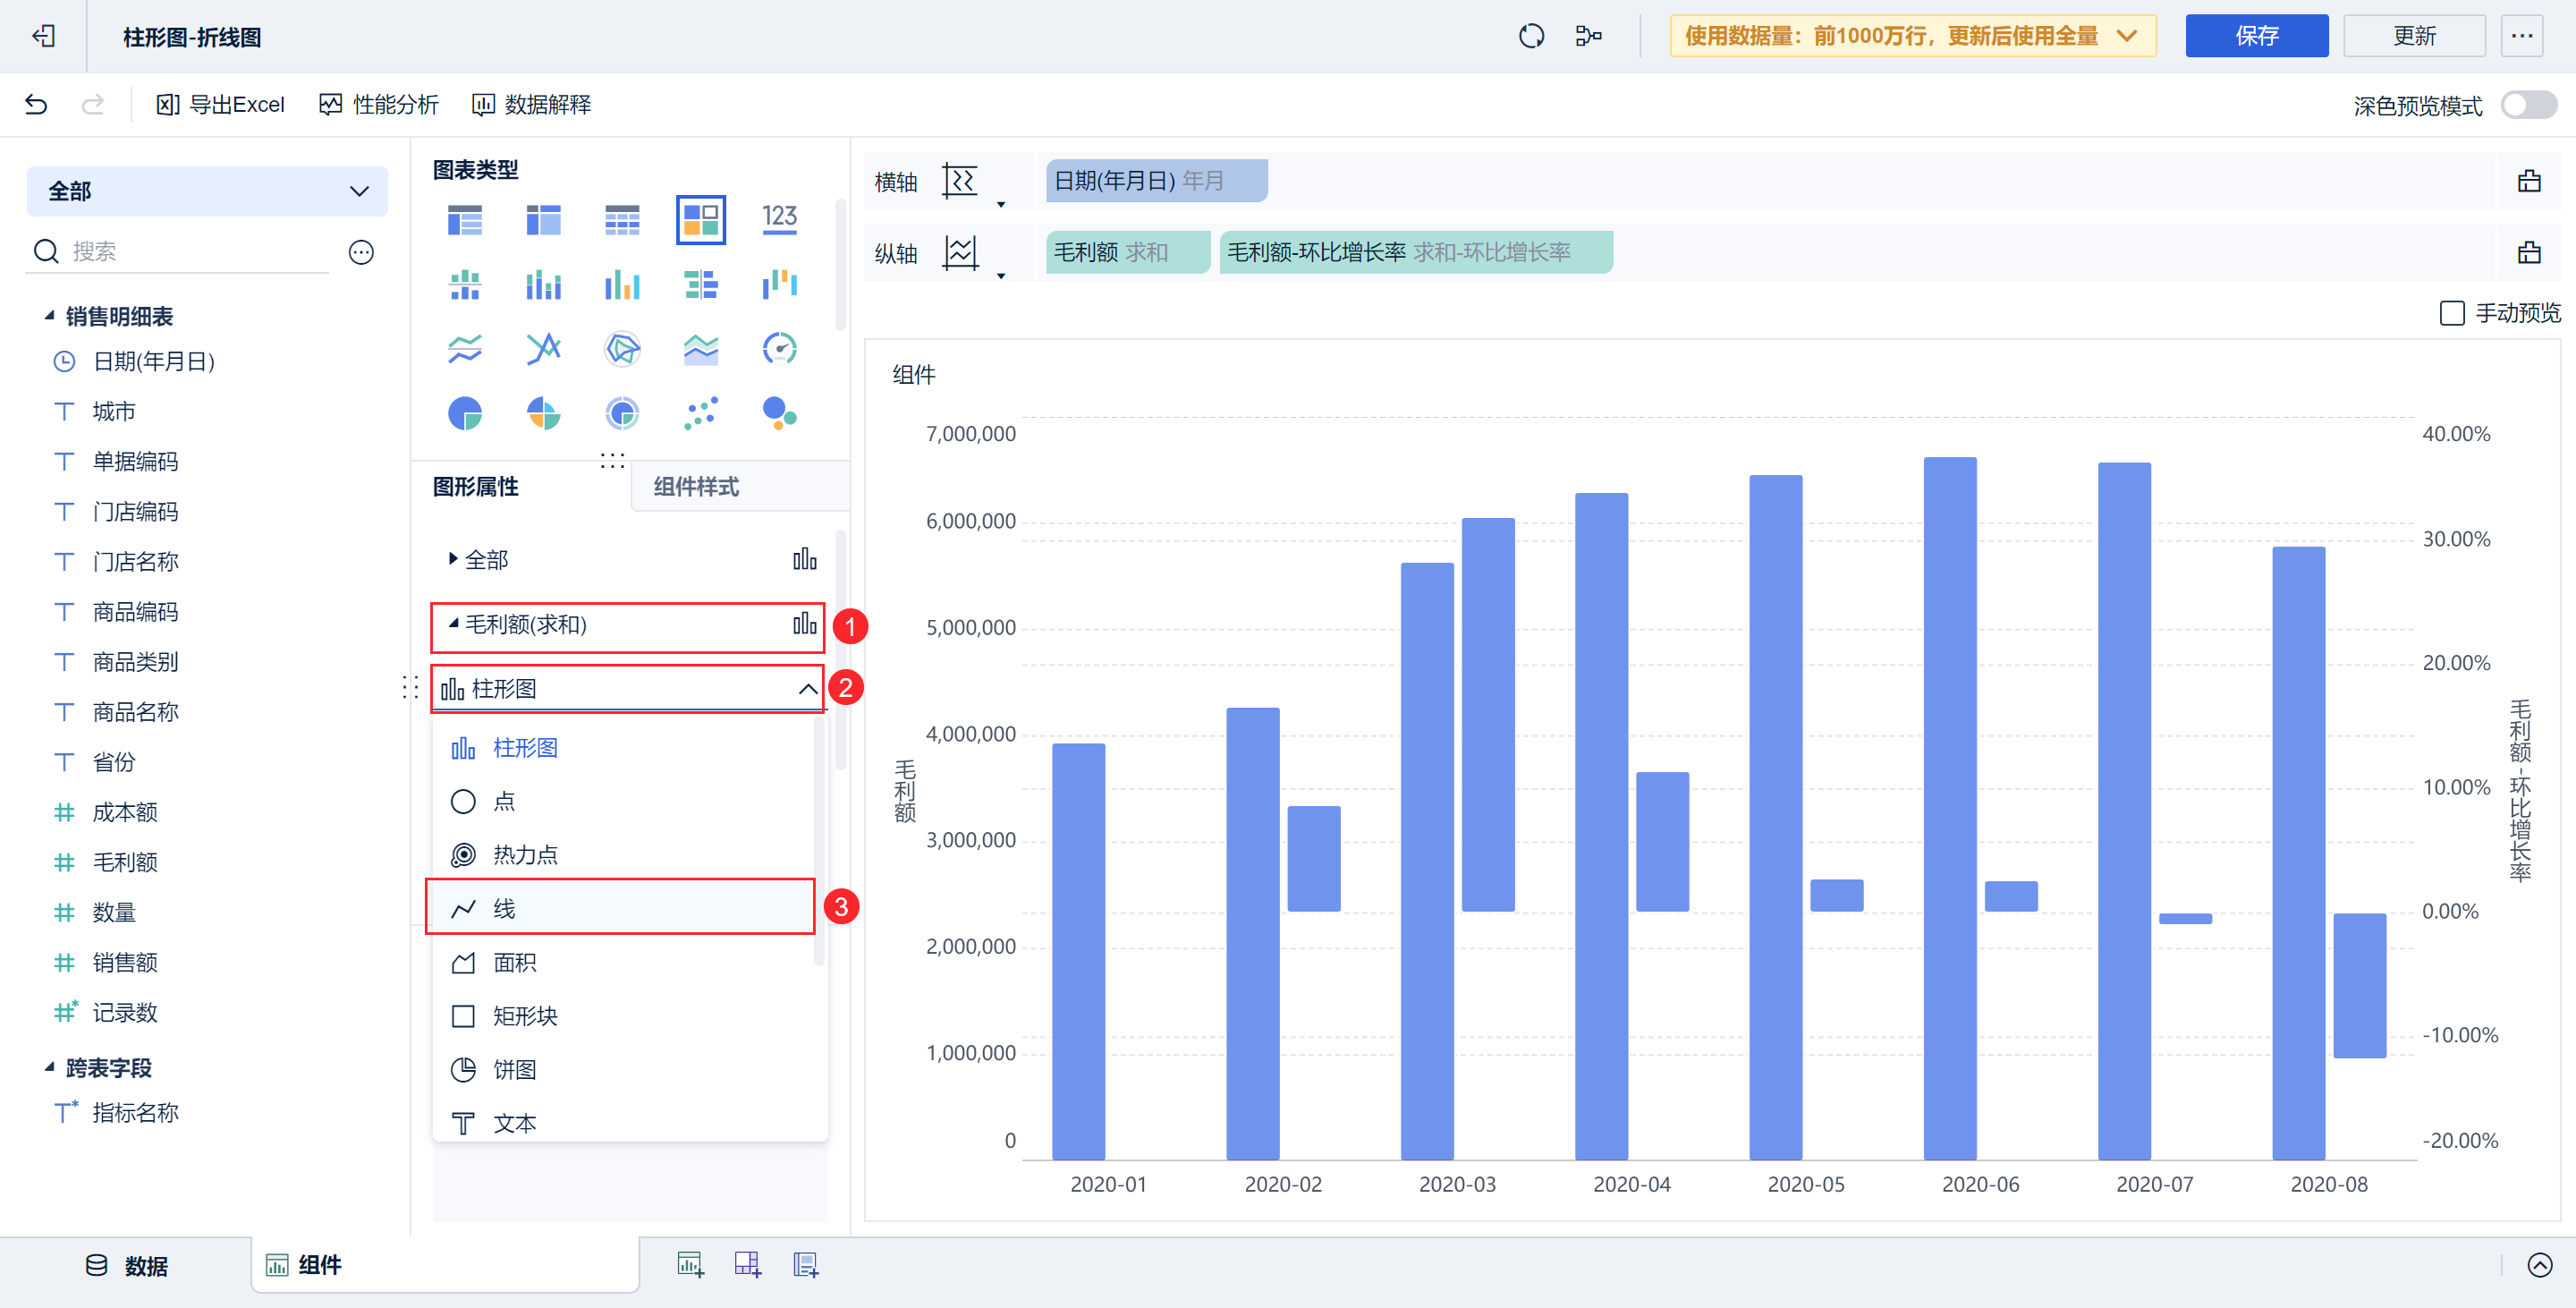Enable the manual preview checkbox
The image size is (2576, 1308).
(2451, 314)
